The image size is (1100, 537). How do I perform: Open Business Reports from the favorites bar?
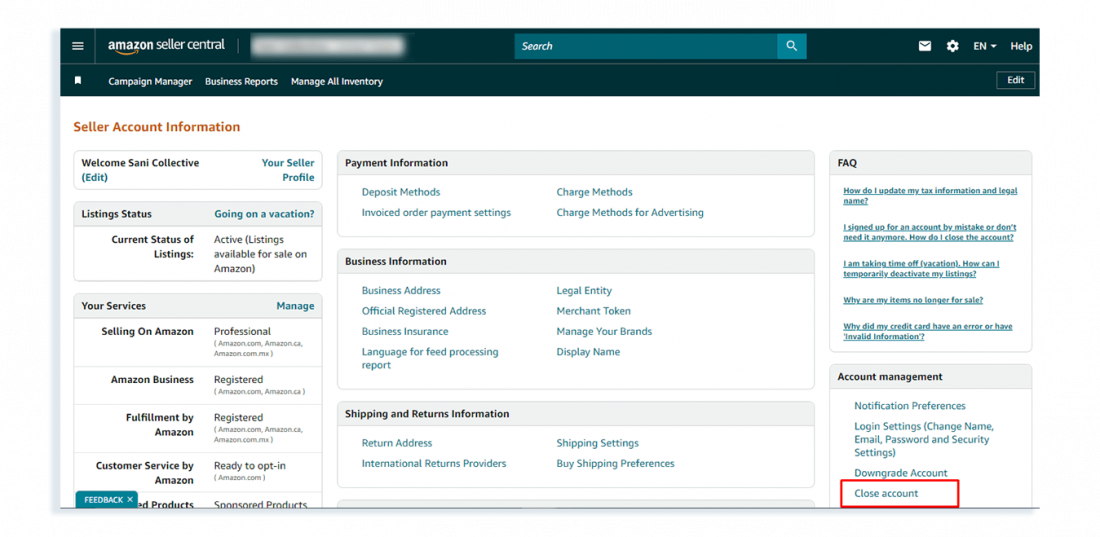(241, 81)
